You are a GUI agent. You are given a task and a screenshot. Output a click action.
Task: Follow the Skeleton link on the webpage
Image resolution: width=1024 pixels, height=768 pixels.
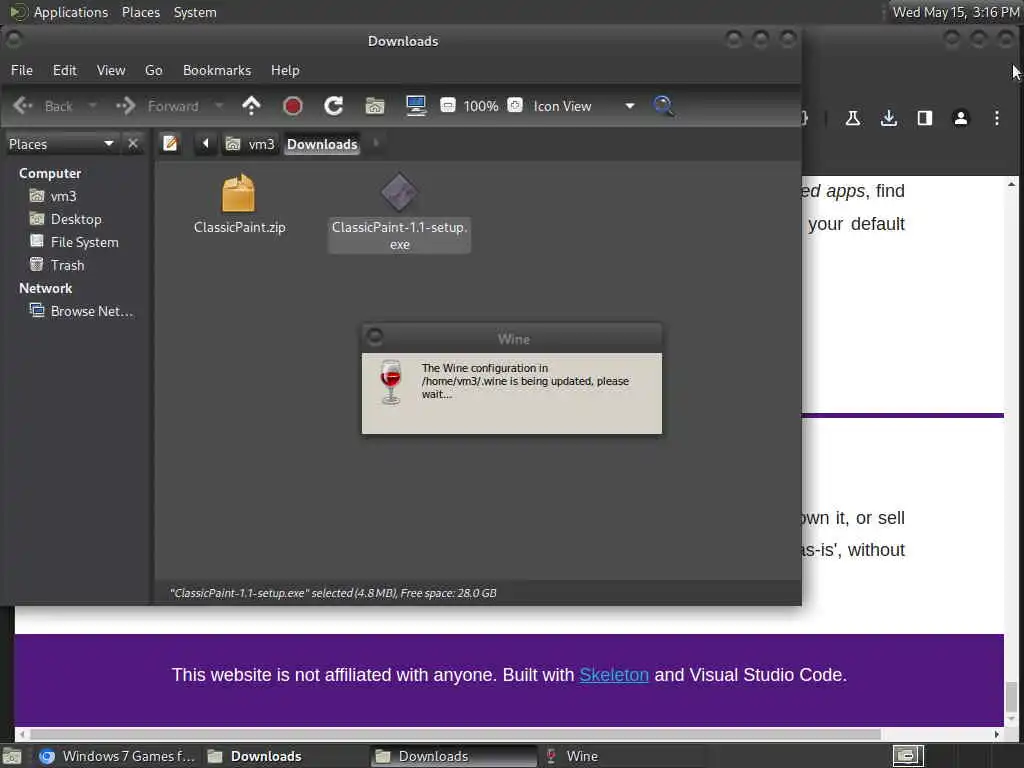(x=614, y=675)
